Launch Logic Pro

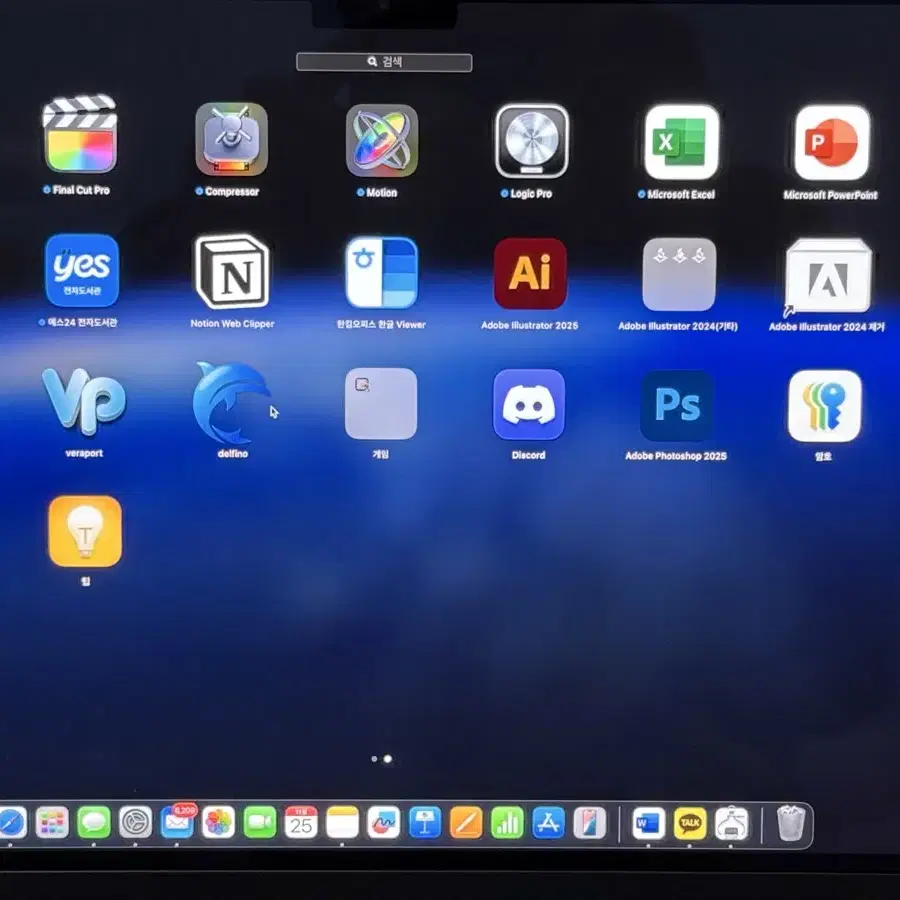click(x=532, y=141)
